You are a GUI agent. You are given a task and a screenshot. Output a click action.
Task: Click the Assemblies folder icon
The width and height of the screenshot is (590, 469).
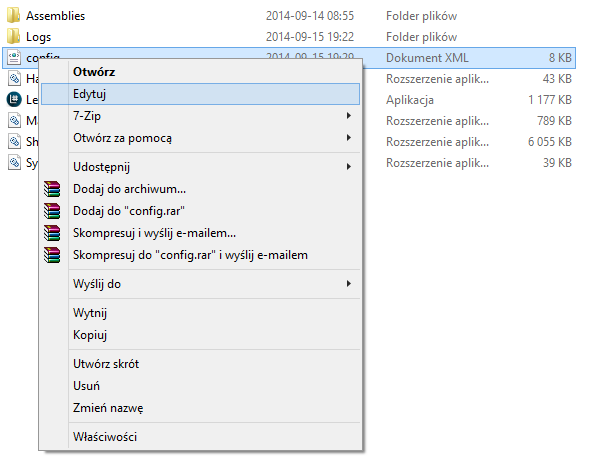tap(14, 15)
